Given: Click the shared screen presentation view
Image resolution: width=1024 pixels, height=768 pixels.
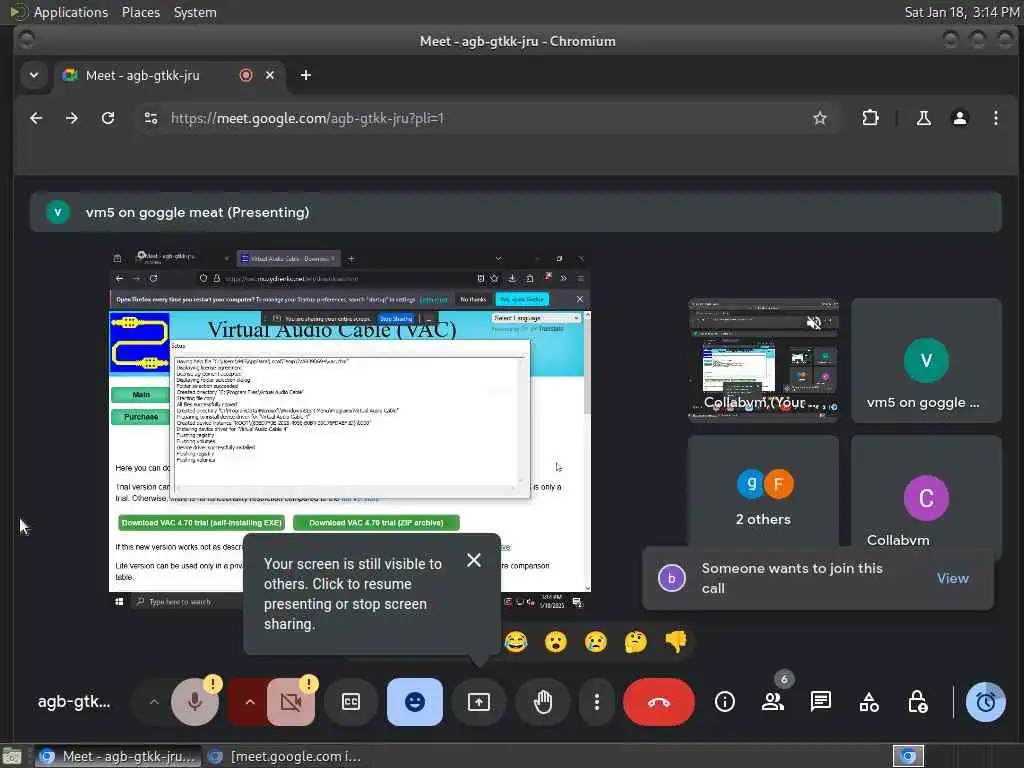Looking at the screenshot, I should (350, 430).
